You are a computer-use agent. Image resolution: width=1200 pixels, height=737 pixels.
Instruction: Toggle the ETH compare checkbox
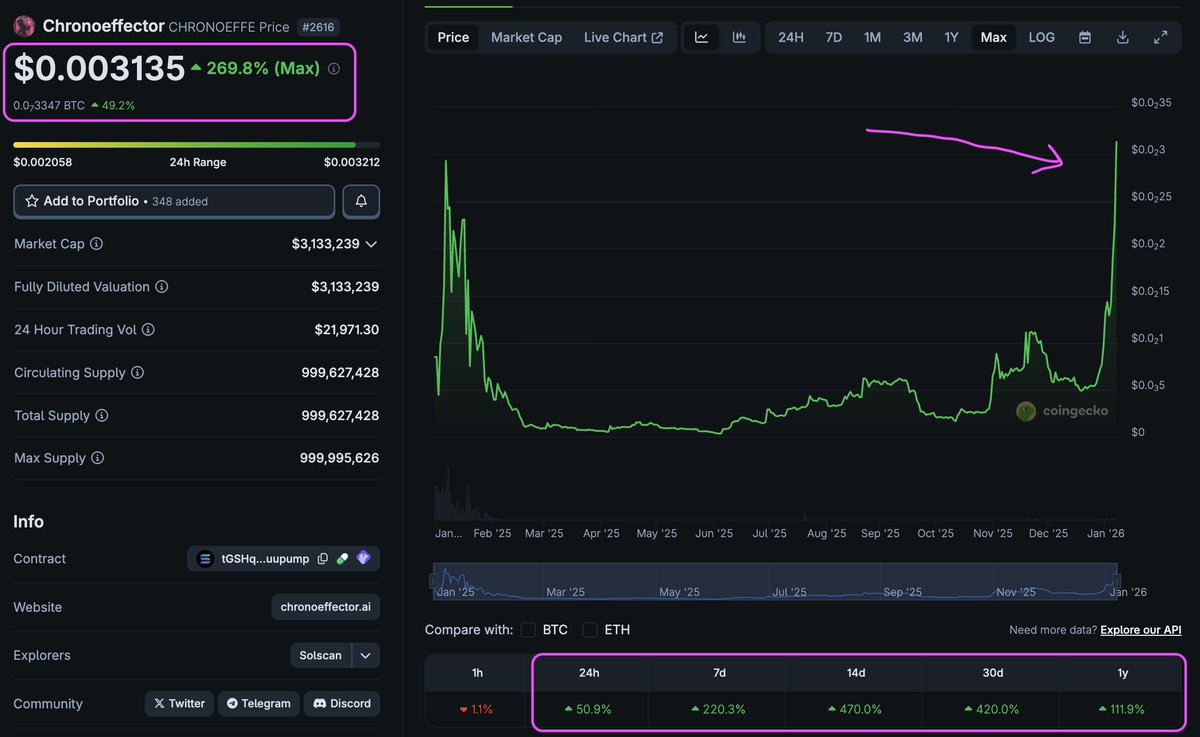pos(590,630)
